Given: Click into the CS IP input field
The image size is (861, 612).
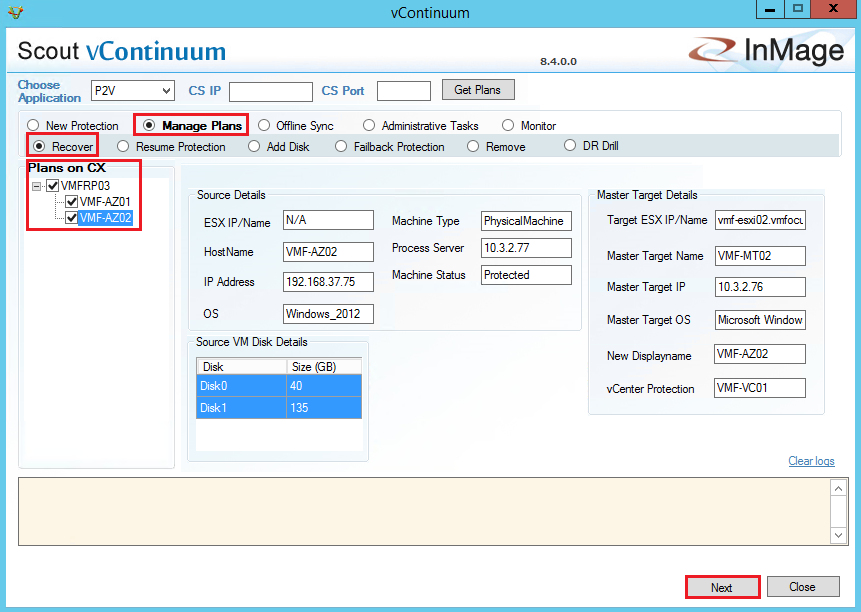Looking at the screenshot, I should tap(270, 92).
